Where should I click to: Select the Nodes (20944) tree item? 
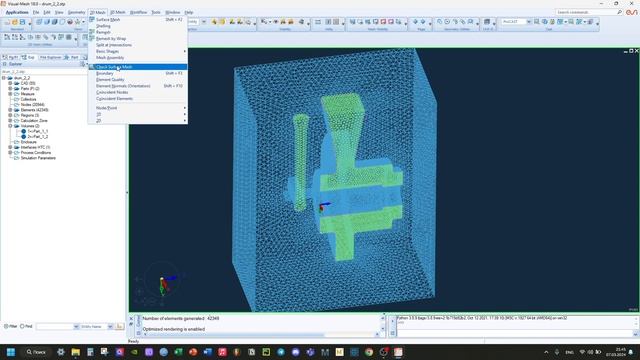pyautogui.click(x=32, y=104)
